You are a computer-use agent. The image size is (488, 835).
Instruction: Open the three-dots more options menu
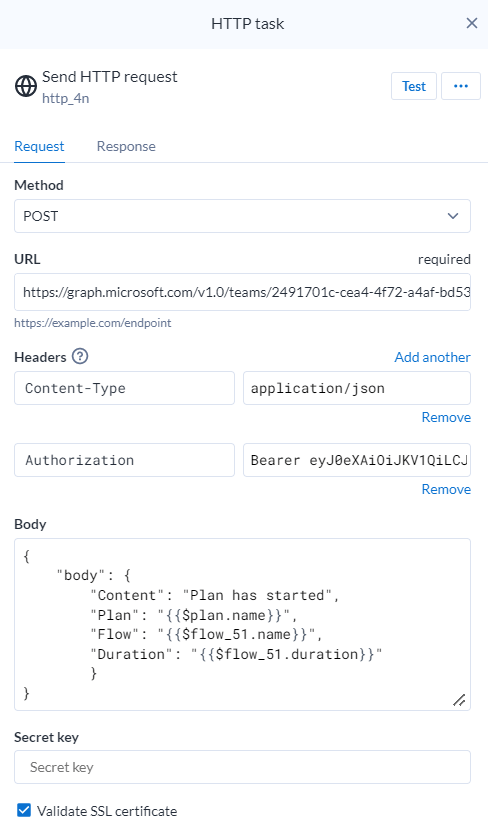tap(461, 86)
